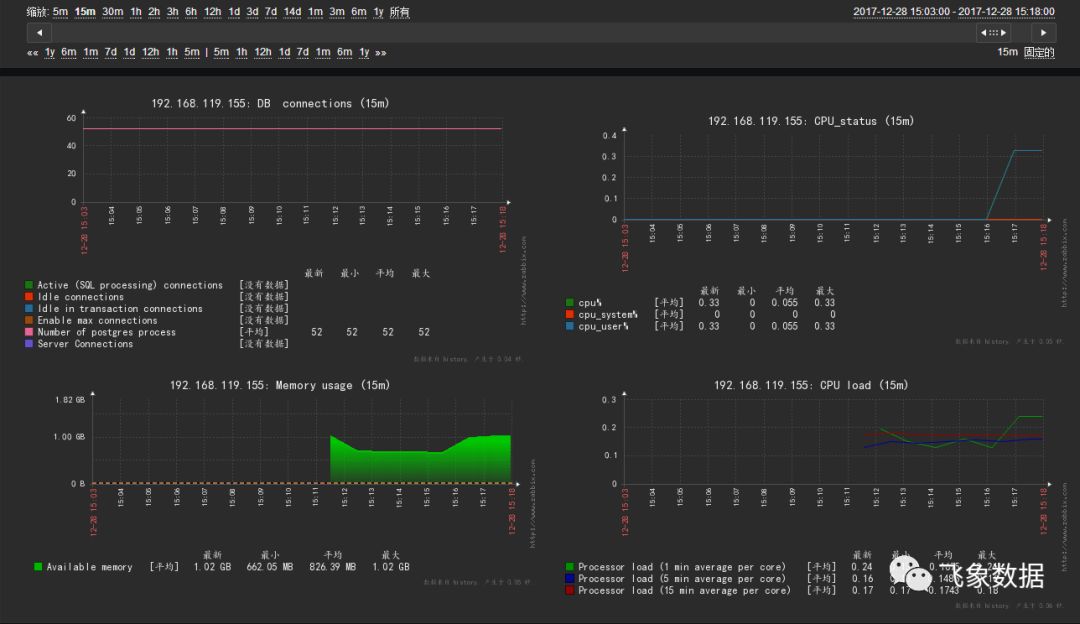Image resolution: width=1080 pixels, height=624 pixels.
Task: Click the right scroll arrow on timeline bar
Action: pos(1043,32)
